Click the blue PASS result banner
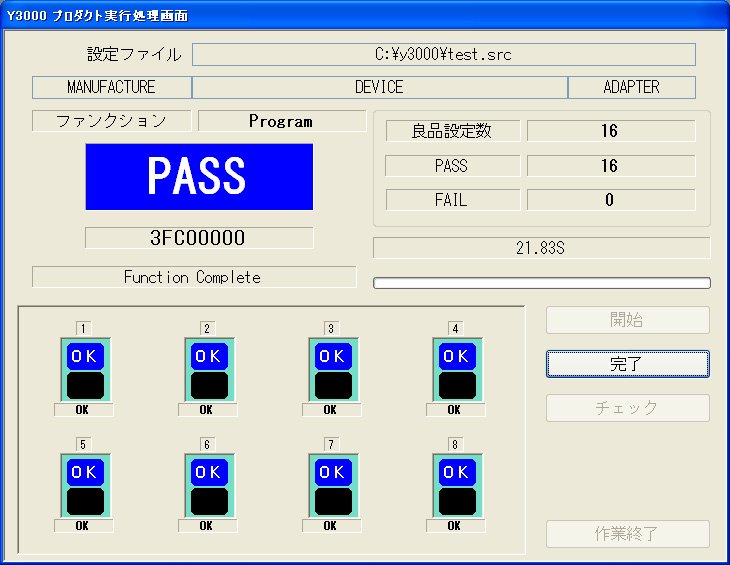Screen dimensions: 730x565 pos(199,177)
